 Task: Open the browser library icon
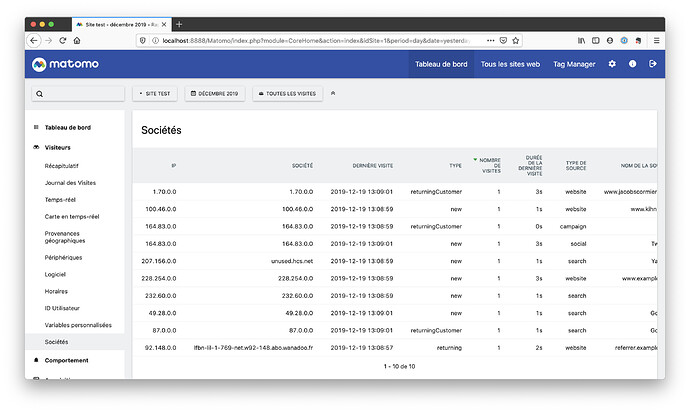pyautogui.click(x=581, y=40)
